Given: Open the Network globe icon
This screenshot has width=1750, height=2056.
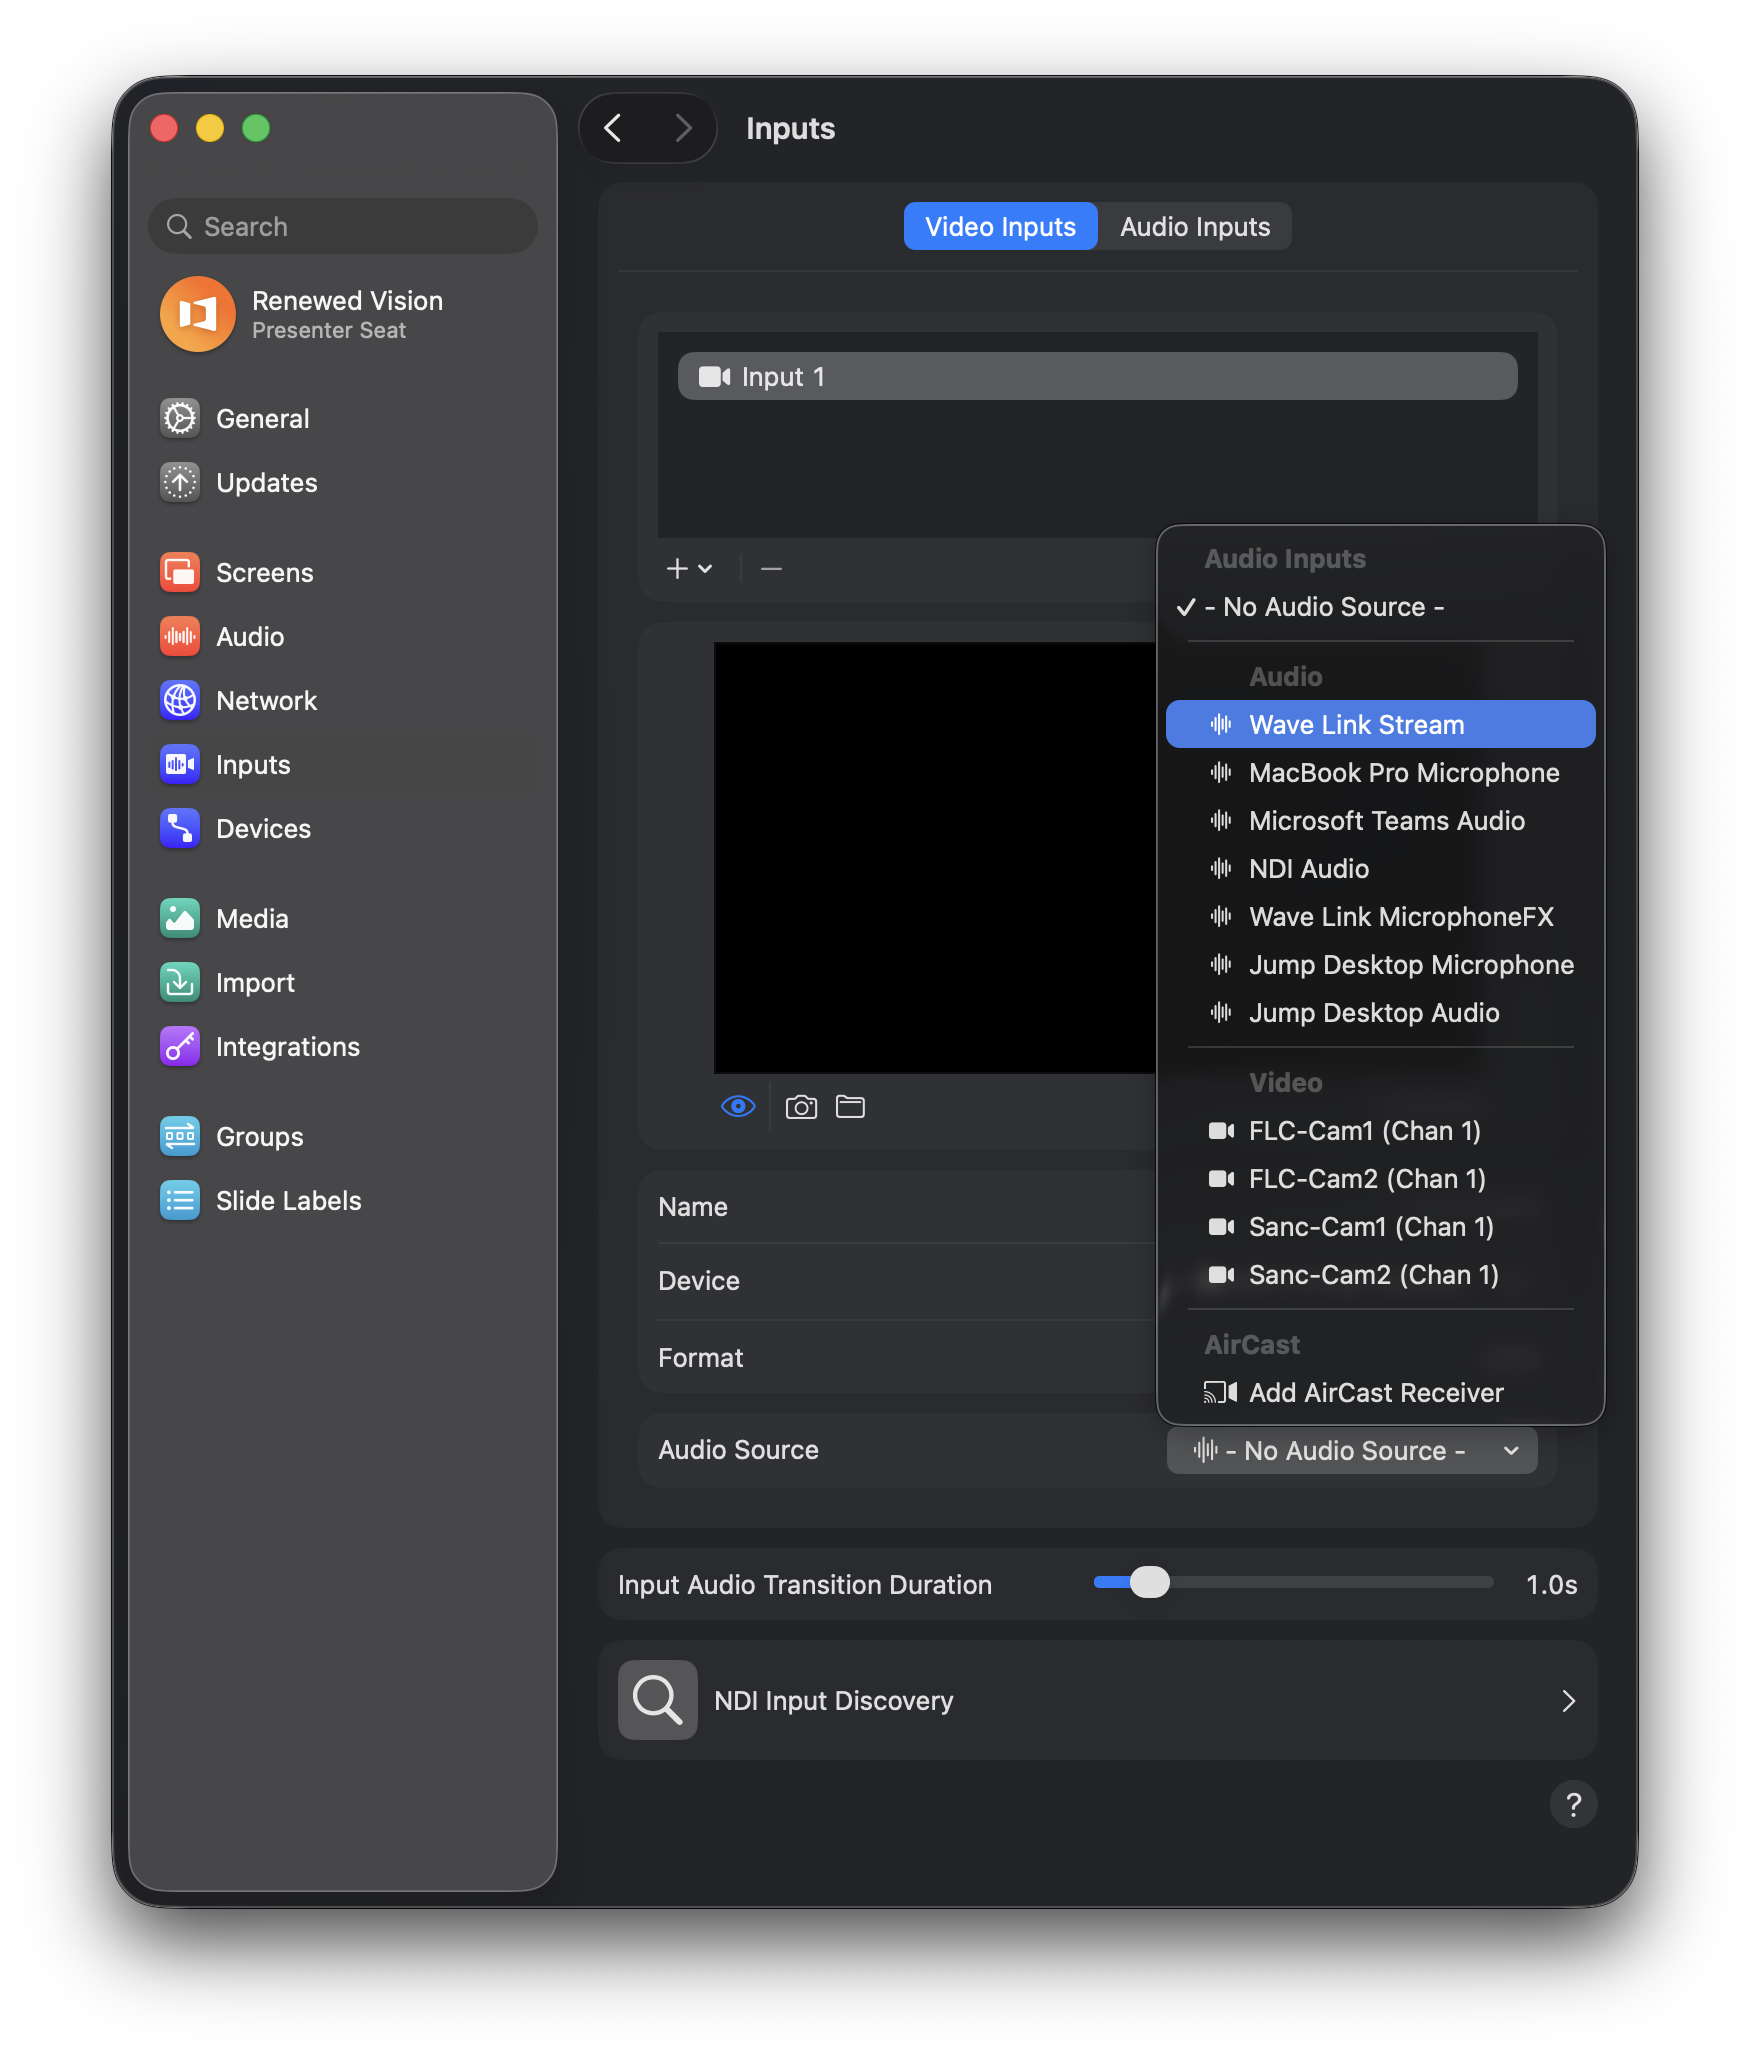Looking at the screenshot, I should point(180,700).
